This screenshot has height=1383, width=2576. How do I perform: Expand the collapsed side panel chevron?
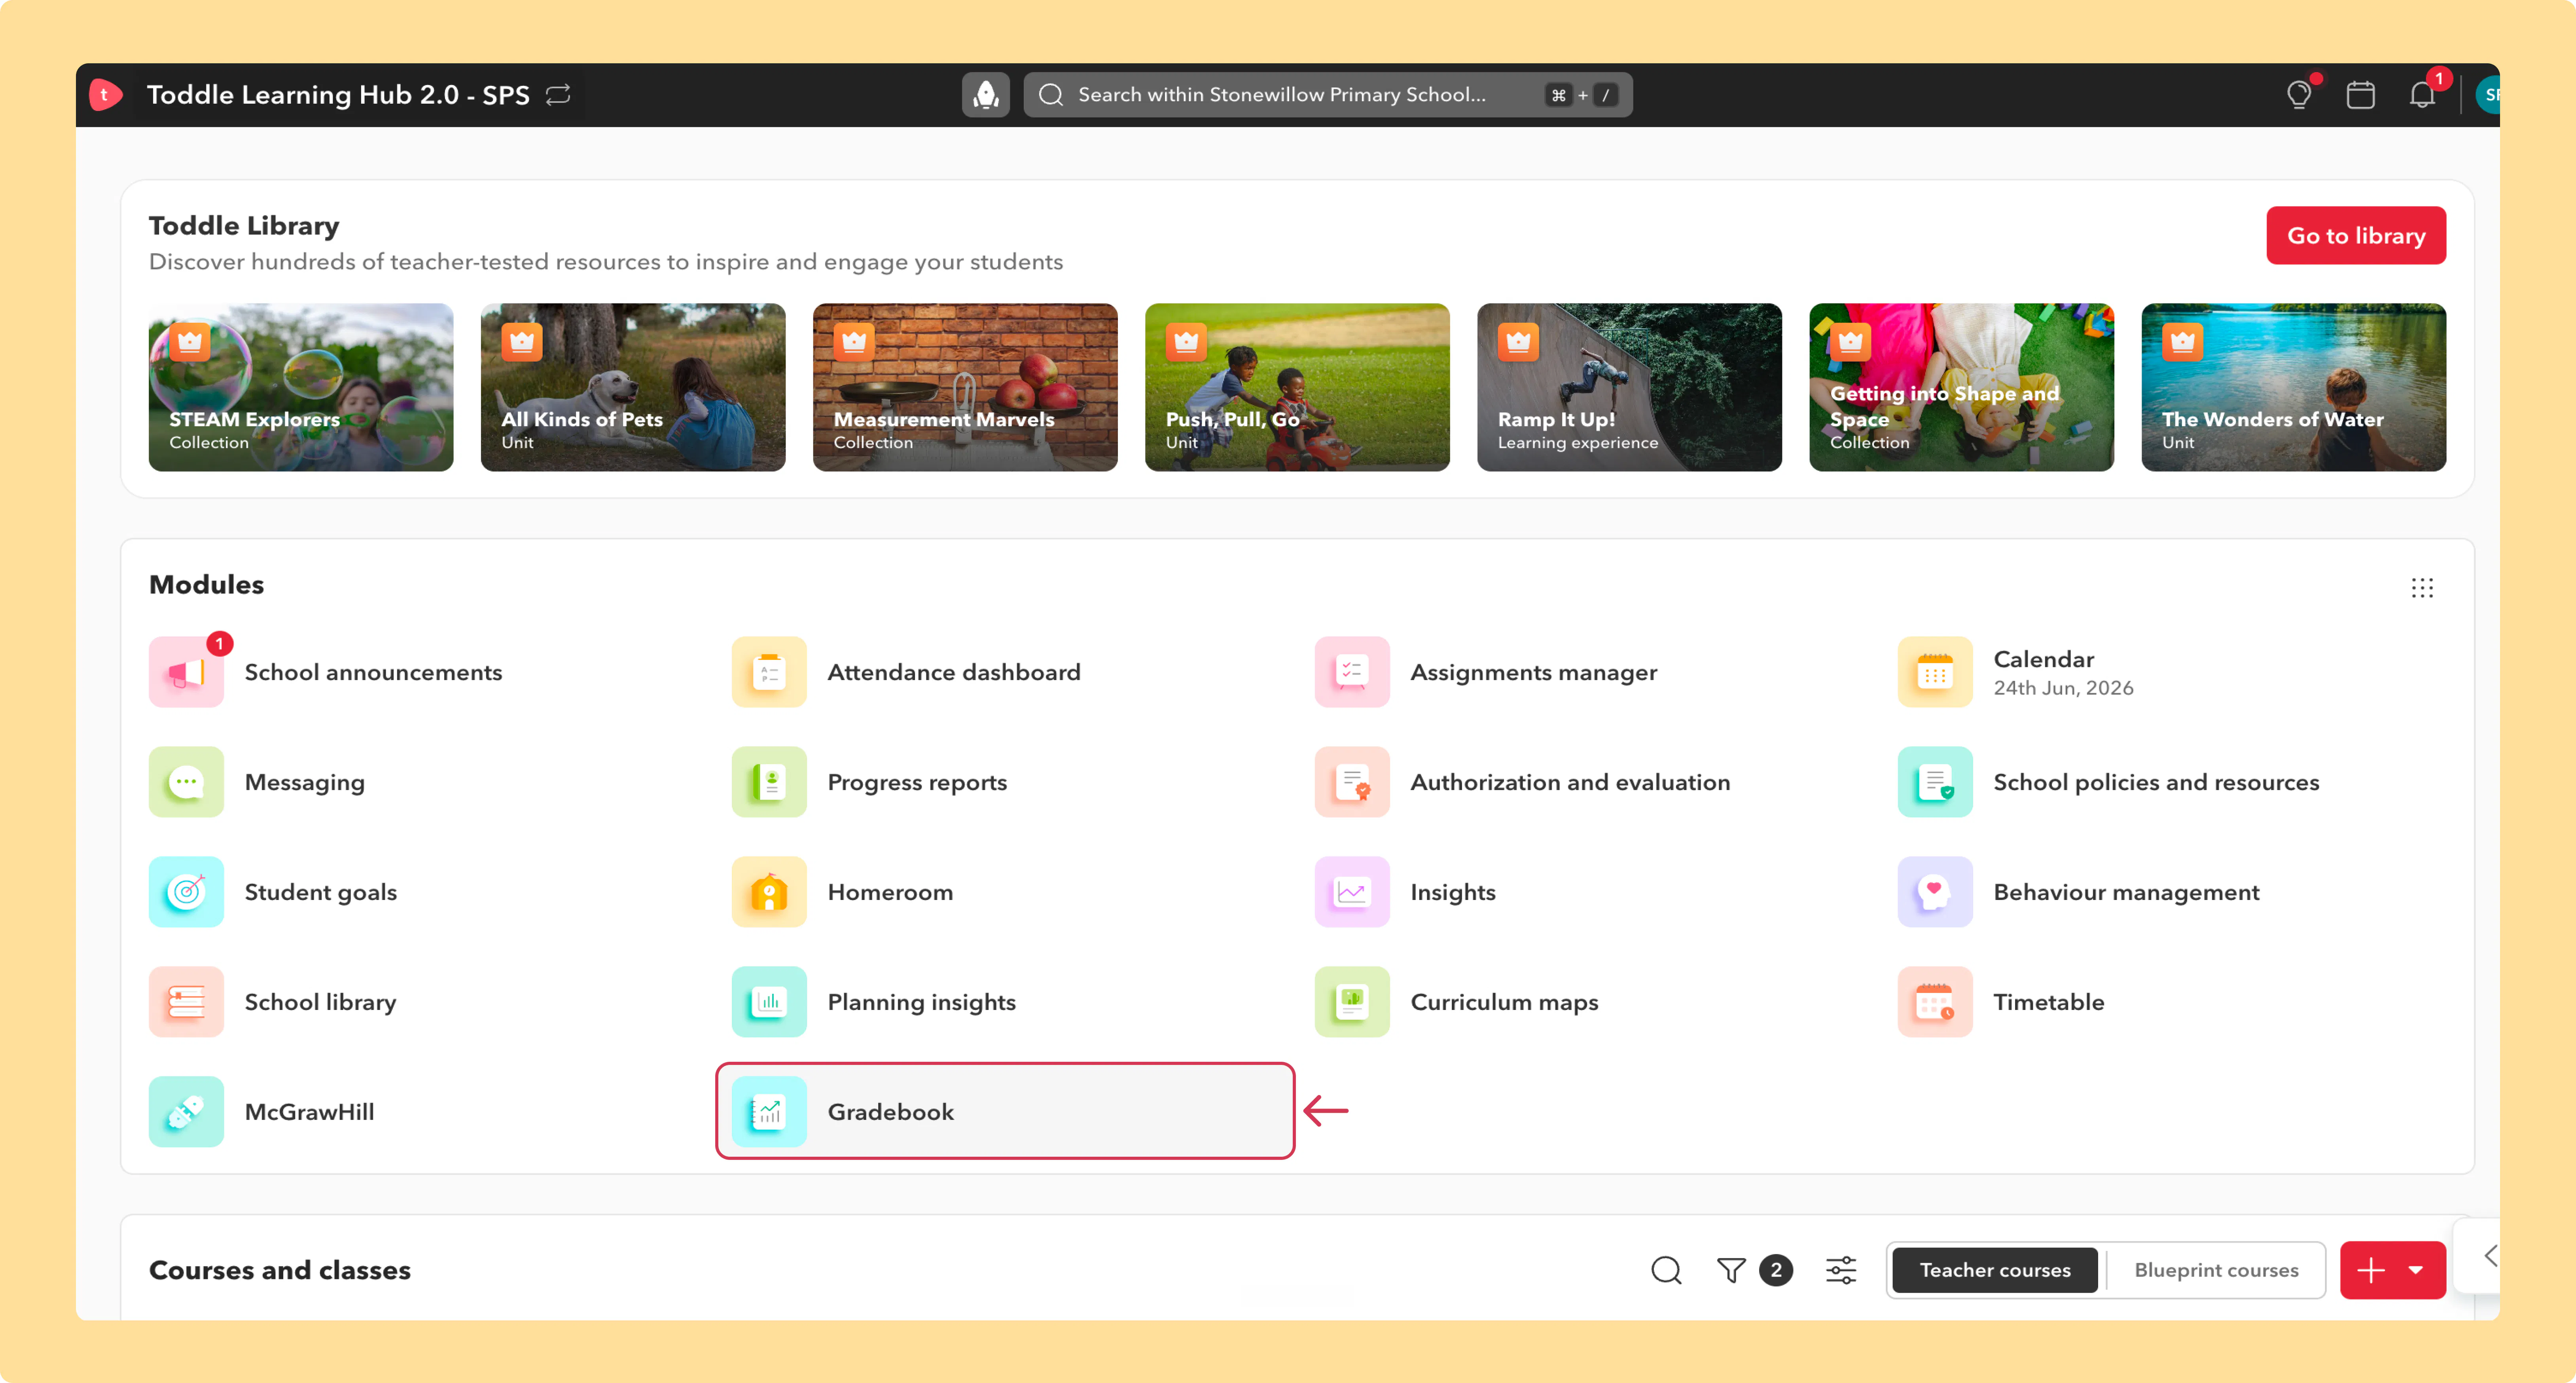2489,1256
